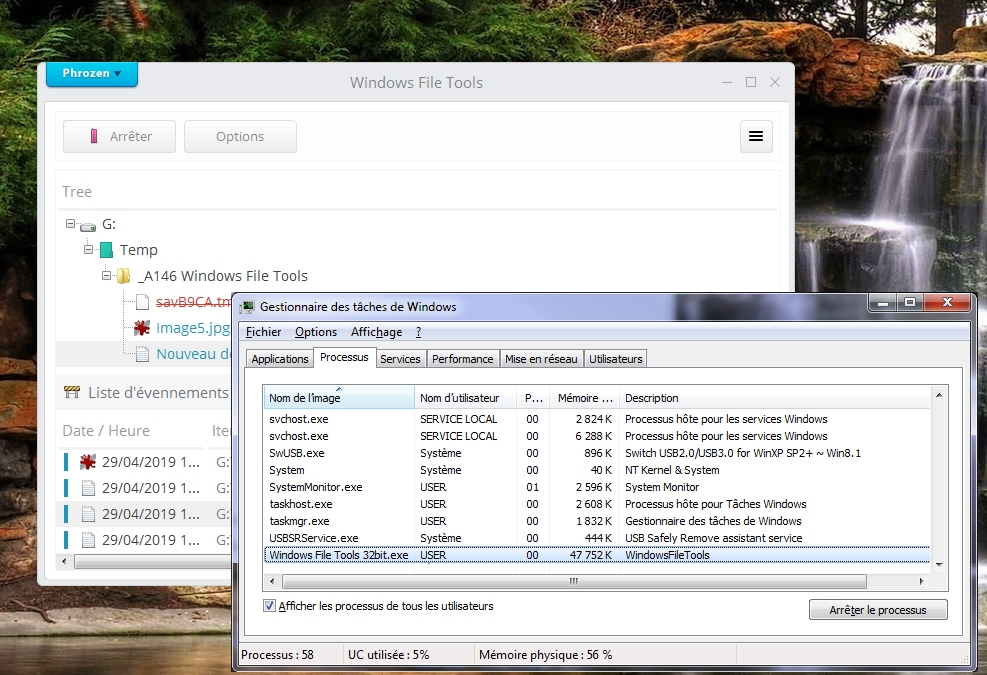Select the USBSRService.exe process
The width and height of the screenshot is (987, 675).
[x=596, y=538]
